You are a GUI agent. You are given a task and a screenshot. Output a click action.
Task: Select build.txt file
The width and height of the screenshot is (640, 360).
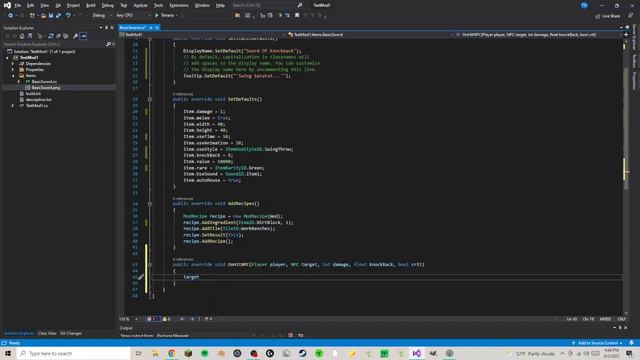(x=33, y=93)
